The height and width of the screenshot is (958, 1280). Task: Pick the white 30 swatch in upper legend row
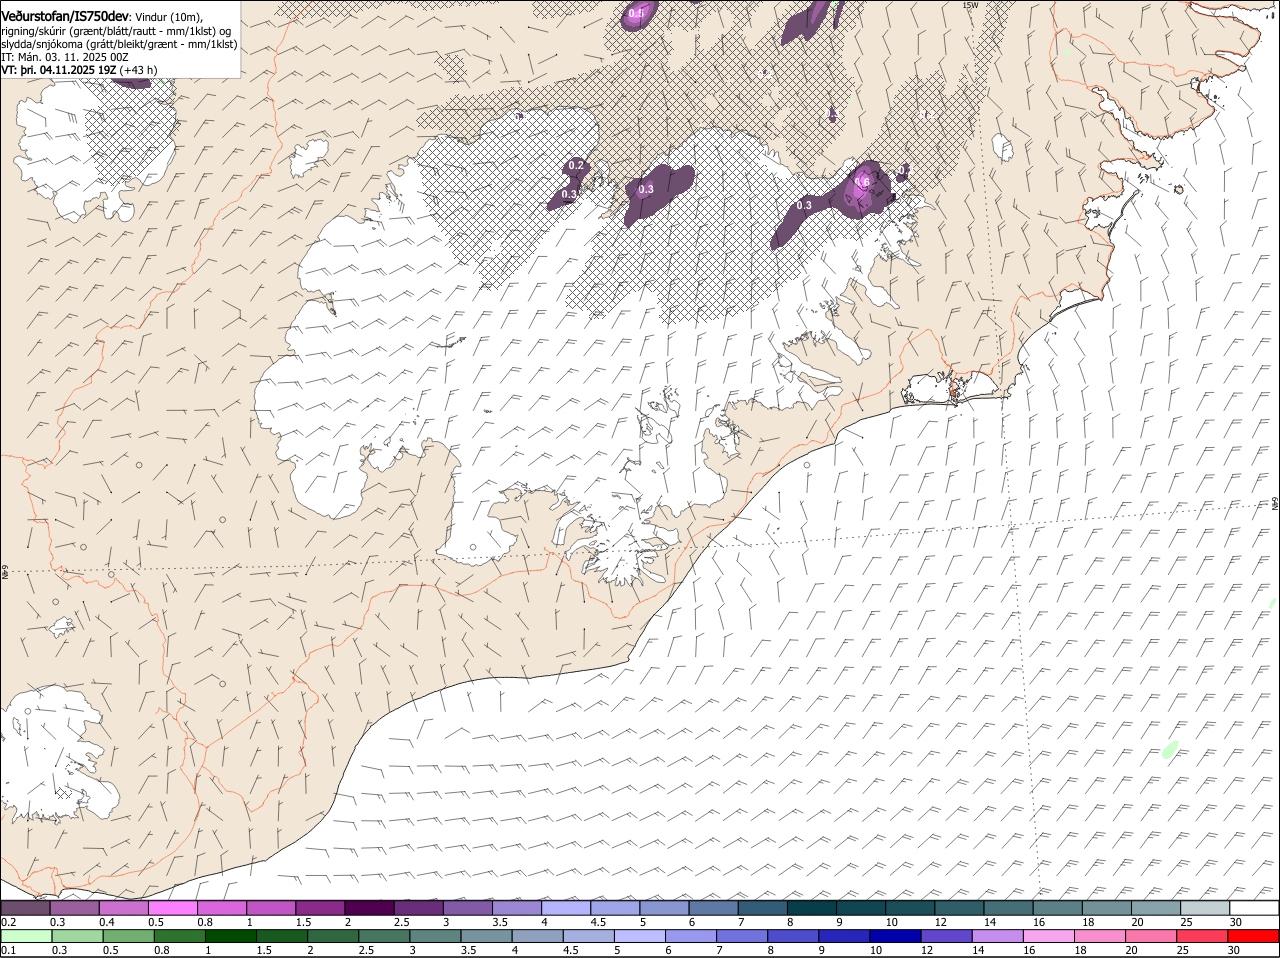coord(1254,908)
